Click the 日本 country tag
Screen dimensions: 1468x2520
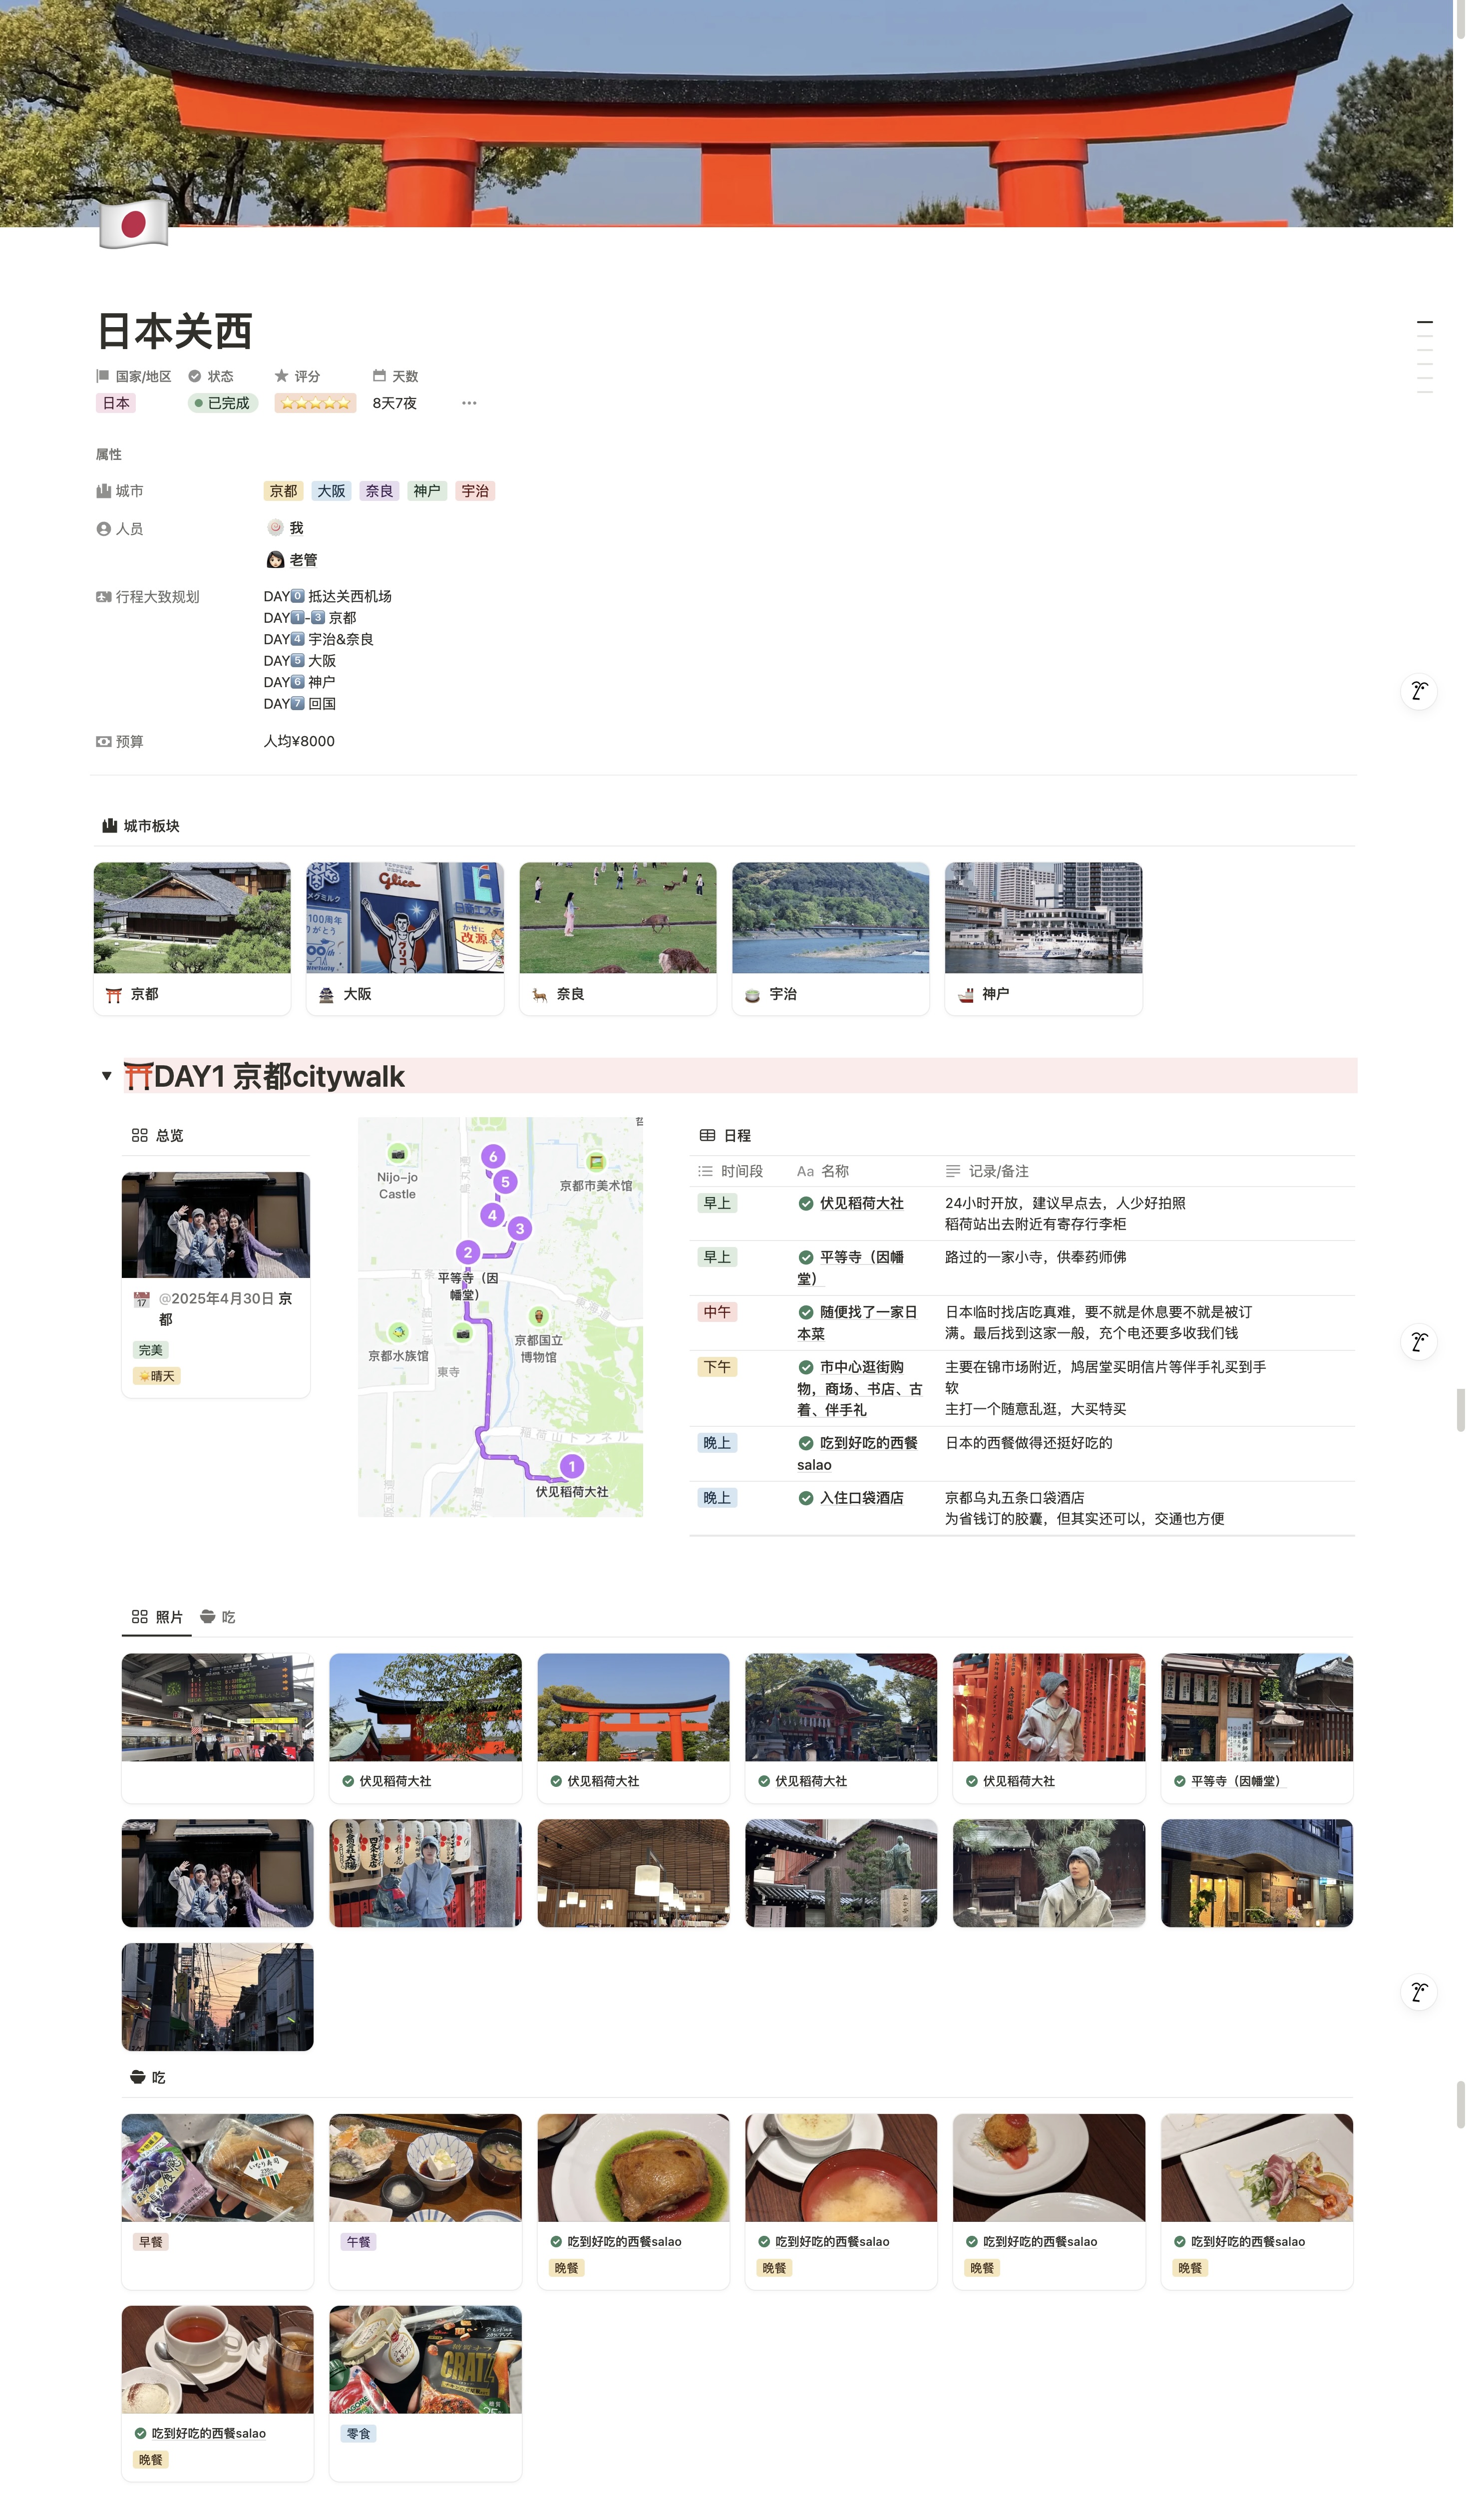coord(117,403)
